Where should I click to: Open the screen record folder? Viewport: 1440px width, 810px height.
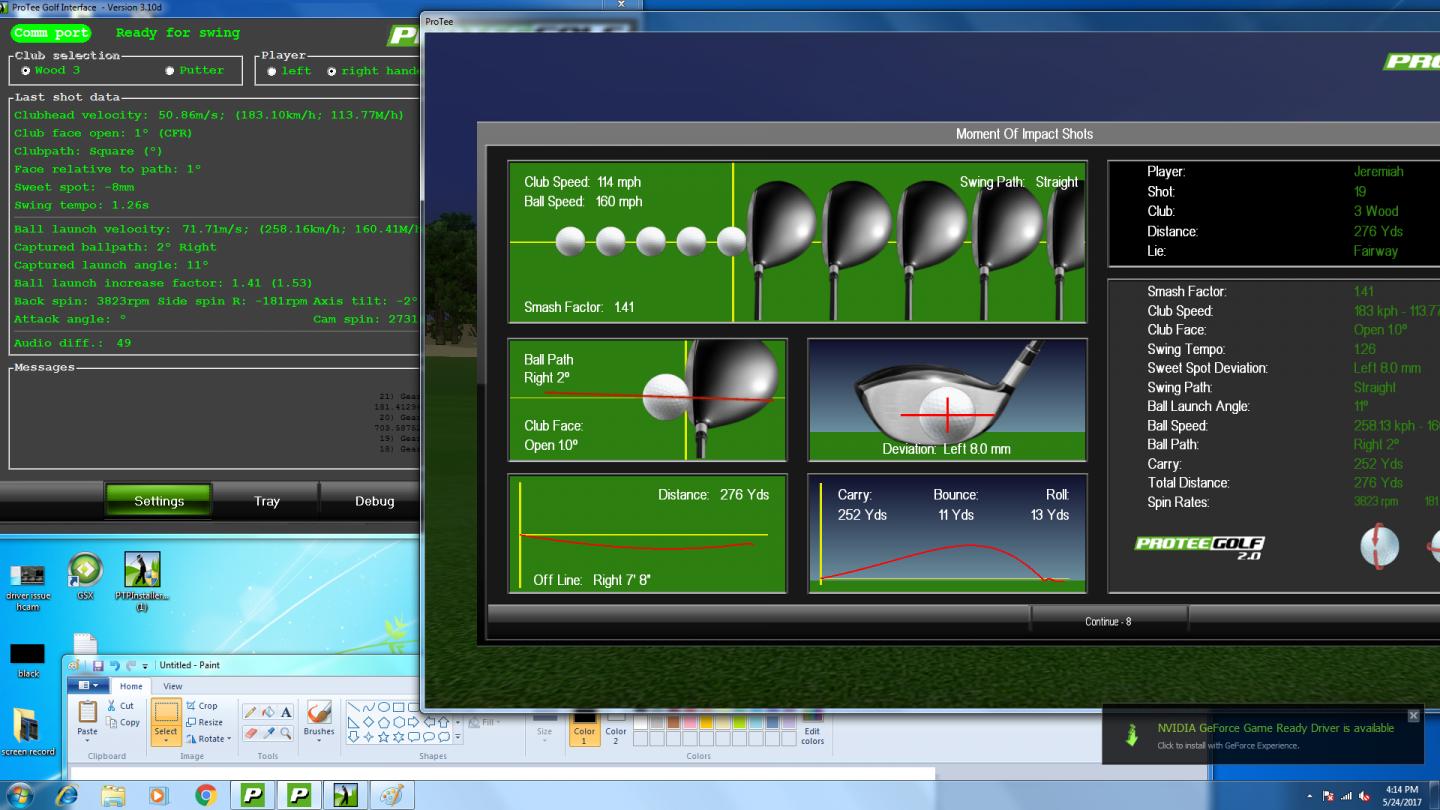click(x=27, y=731)
